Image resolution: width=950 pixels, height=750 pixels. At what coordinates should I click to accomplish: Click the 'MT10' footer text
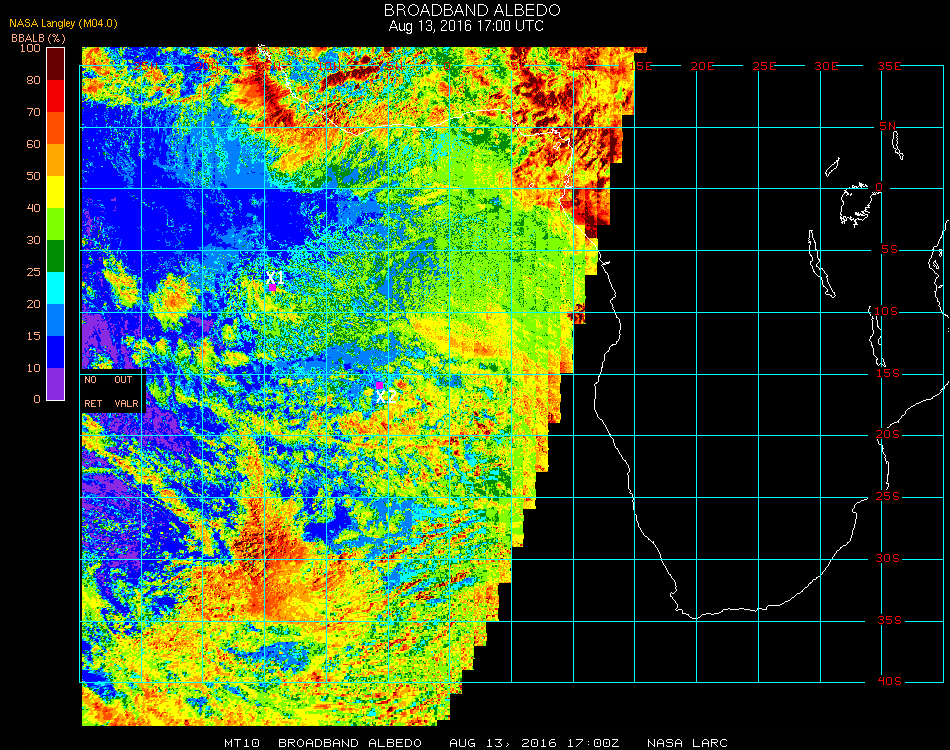point(242,743)
